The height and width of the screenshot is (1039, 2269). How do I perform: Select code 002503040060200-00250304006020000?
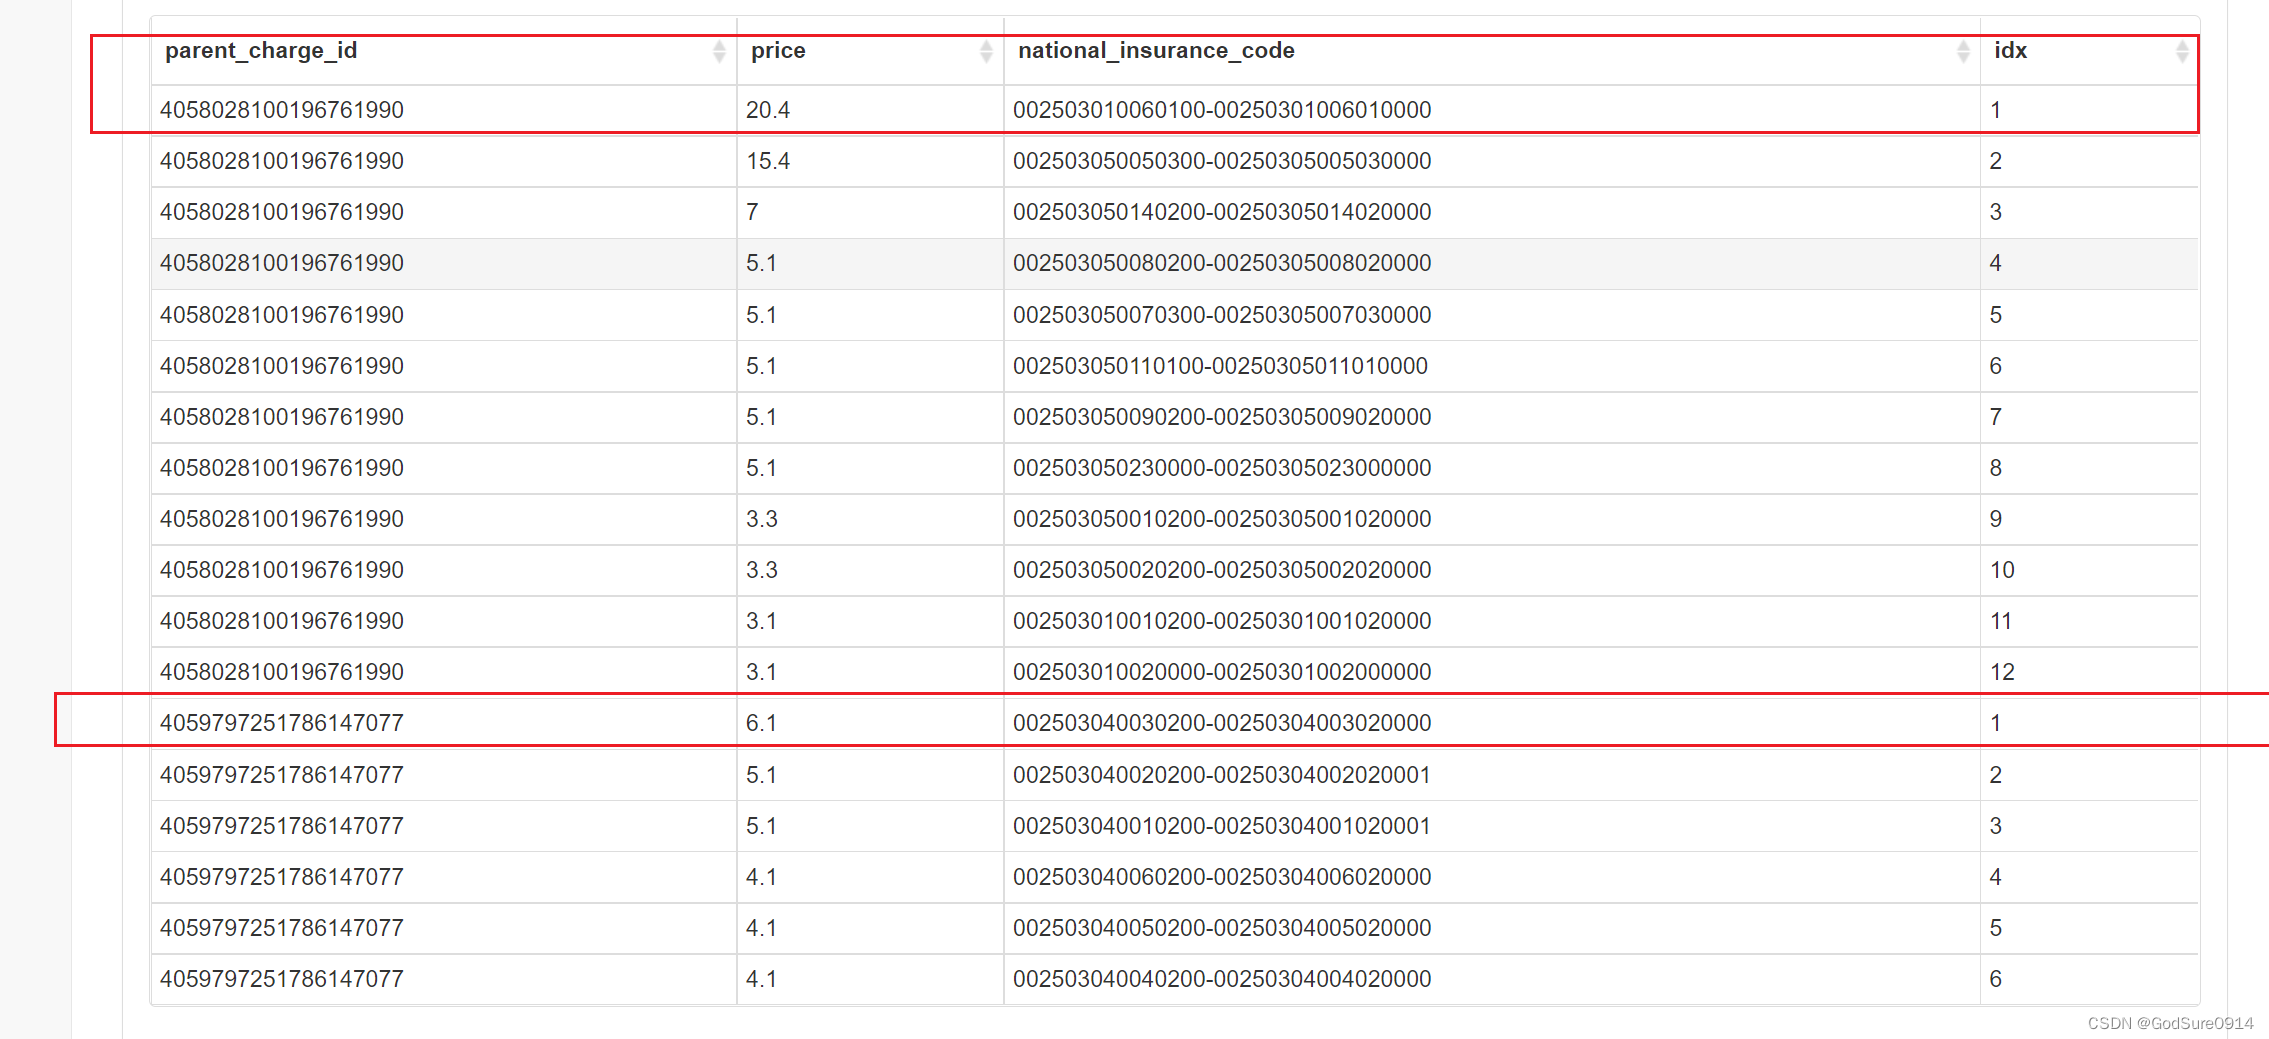click(1222, 877)
